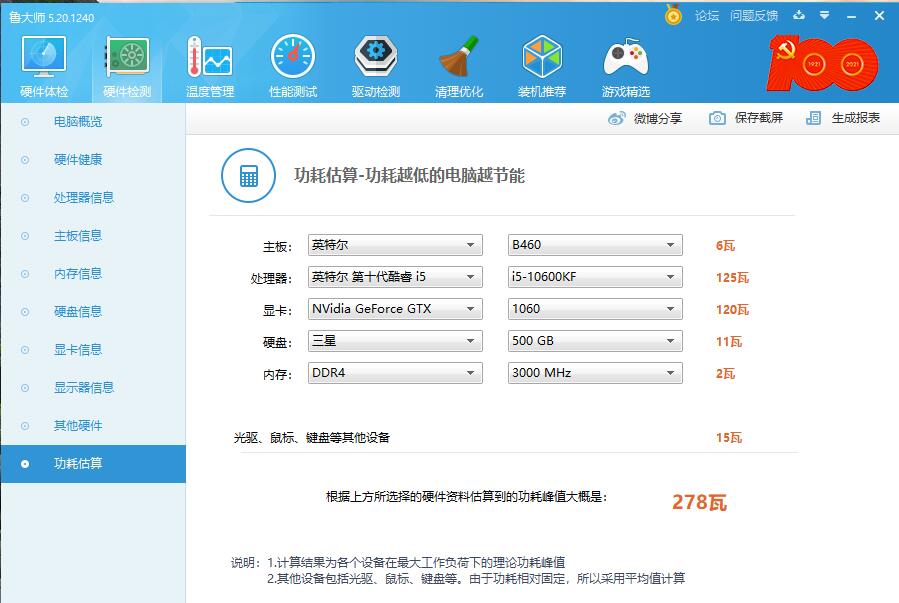View 装机推荐 build recommendations
Image resolution: width=899 pixels, height=603 pixels.
(541, 65)
